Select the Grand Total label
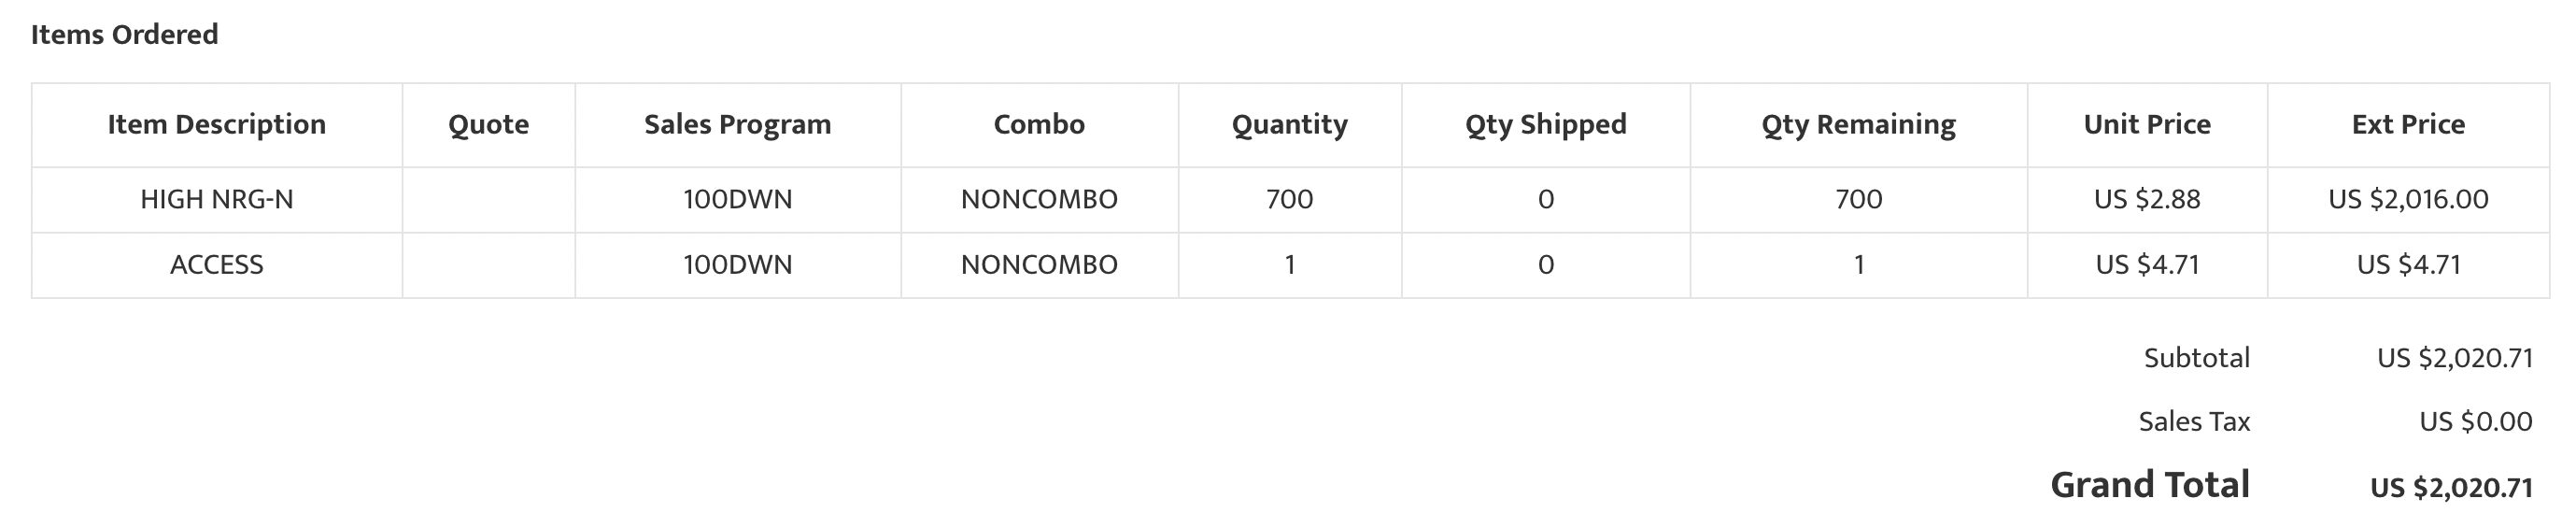This screenshot has width=2576, height=527. point(2150,485)
